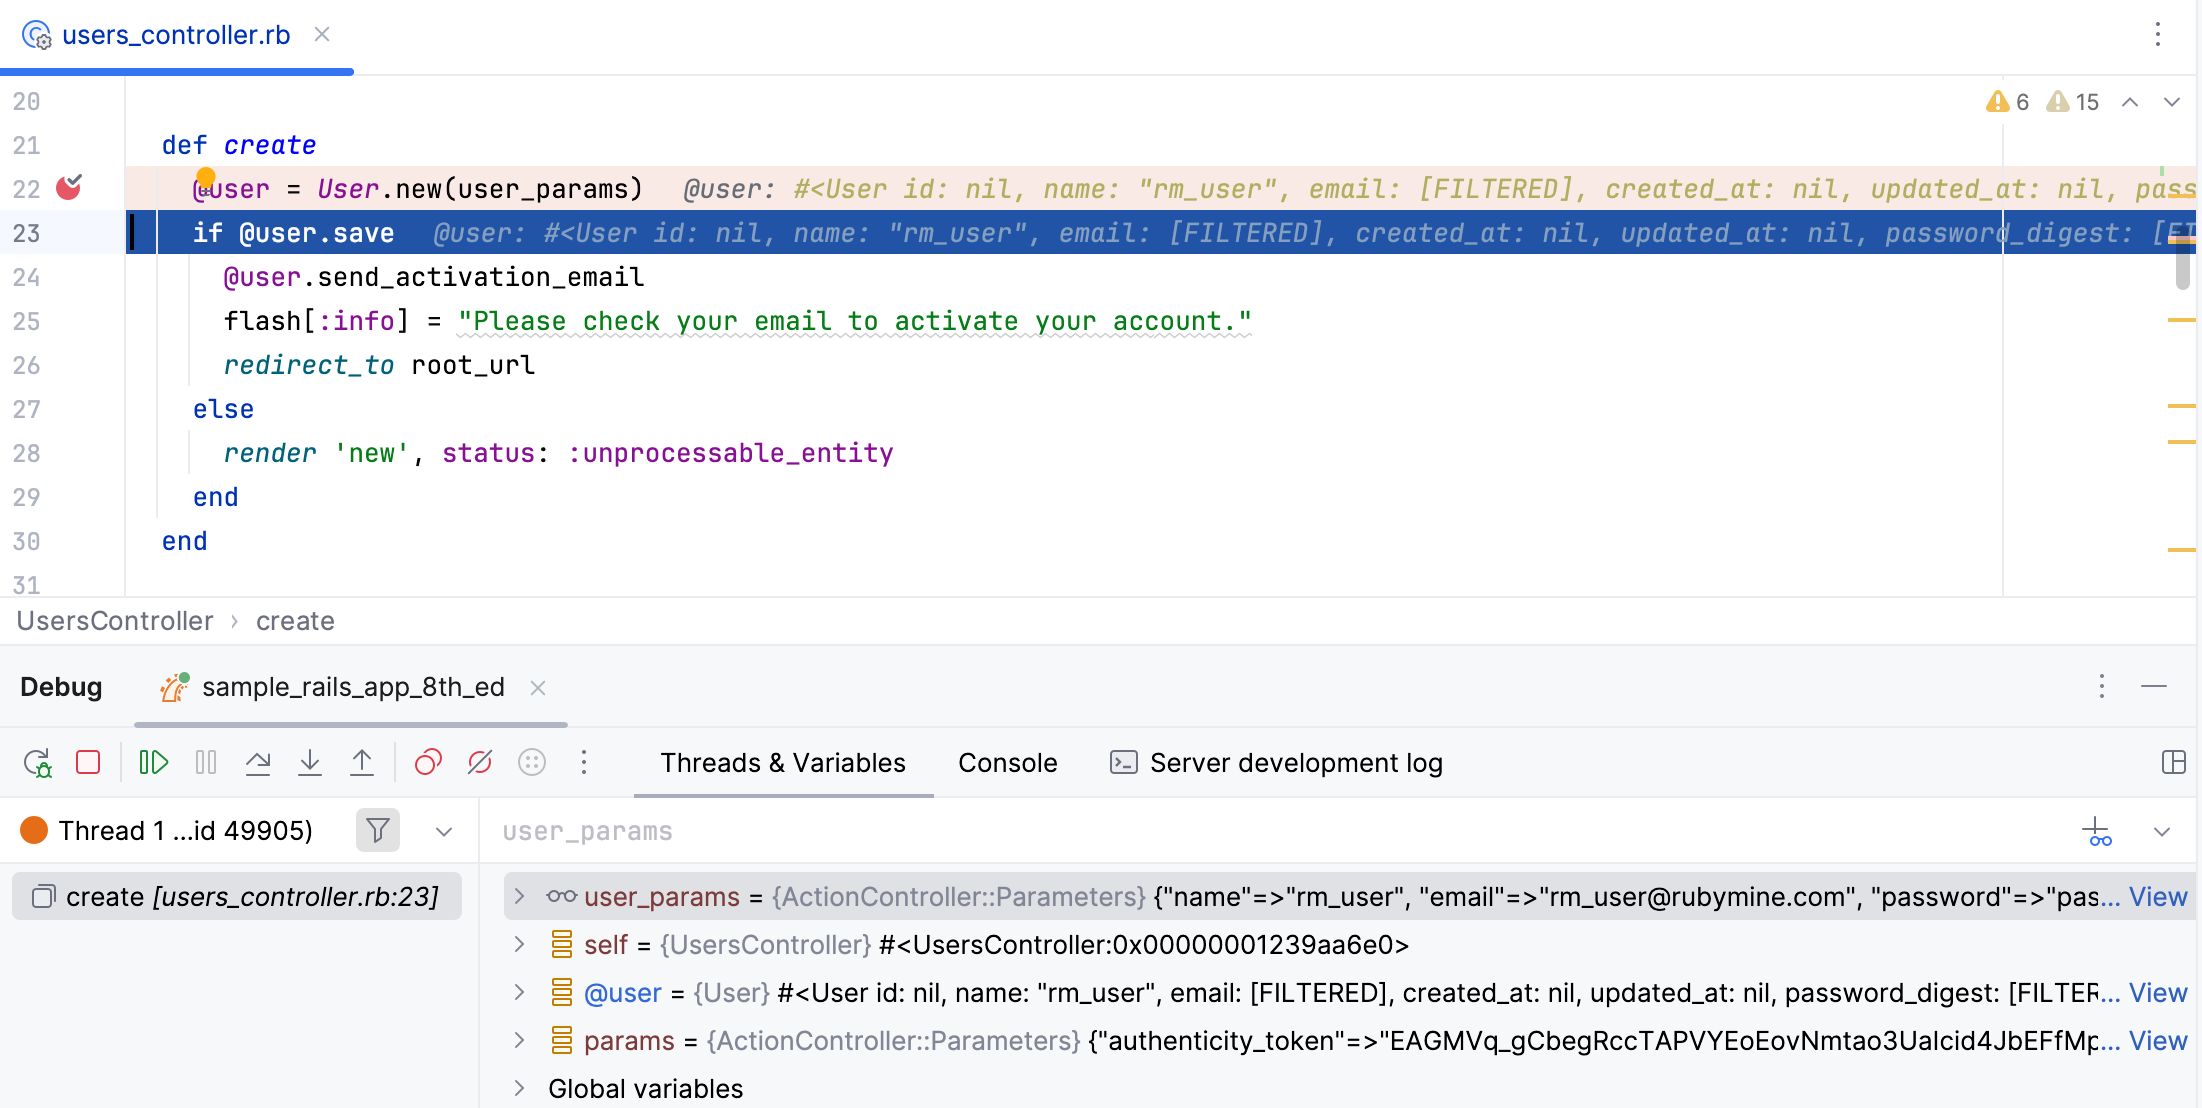
Task: Click the Step Over icon
Action: 258,763
